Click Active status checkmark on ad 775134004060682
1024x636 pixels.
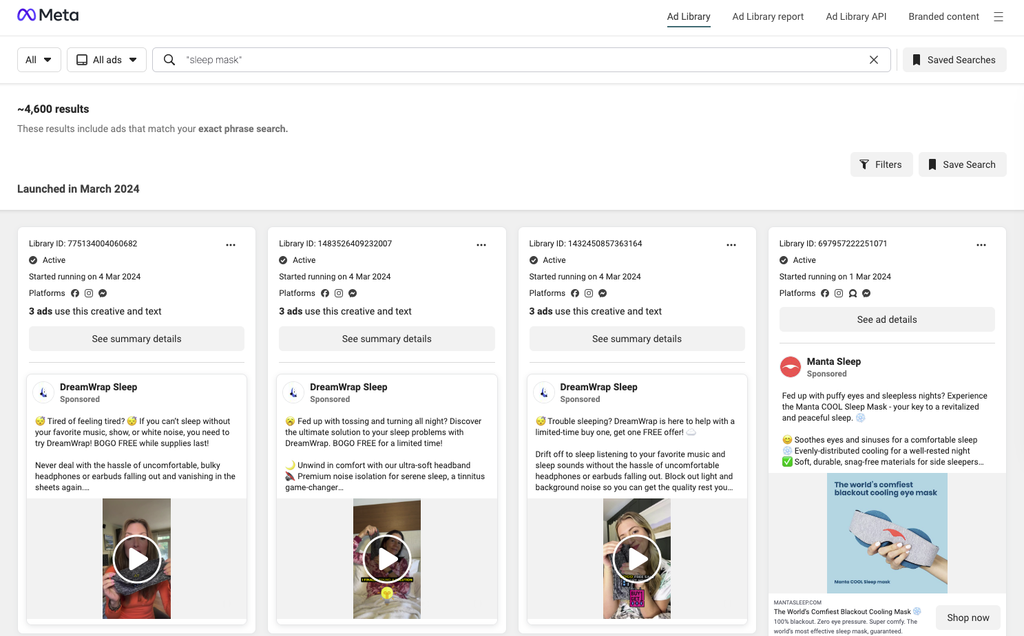tap(33, 260)
